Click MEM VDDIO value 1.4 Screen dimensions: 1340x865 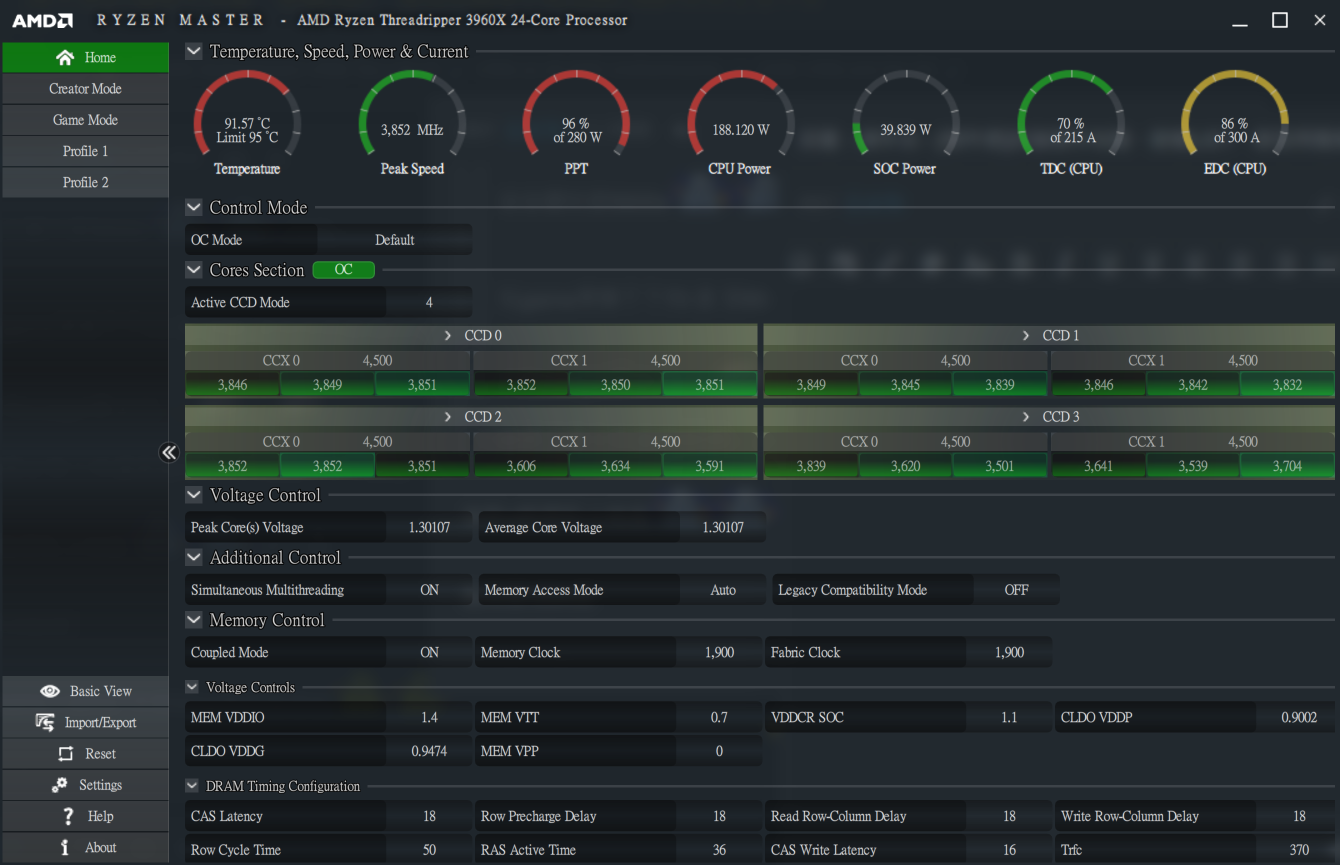tap(429, 717)
